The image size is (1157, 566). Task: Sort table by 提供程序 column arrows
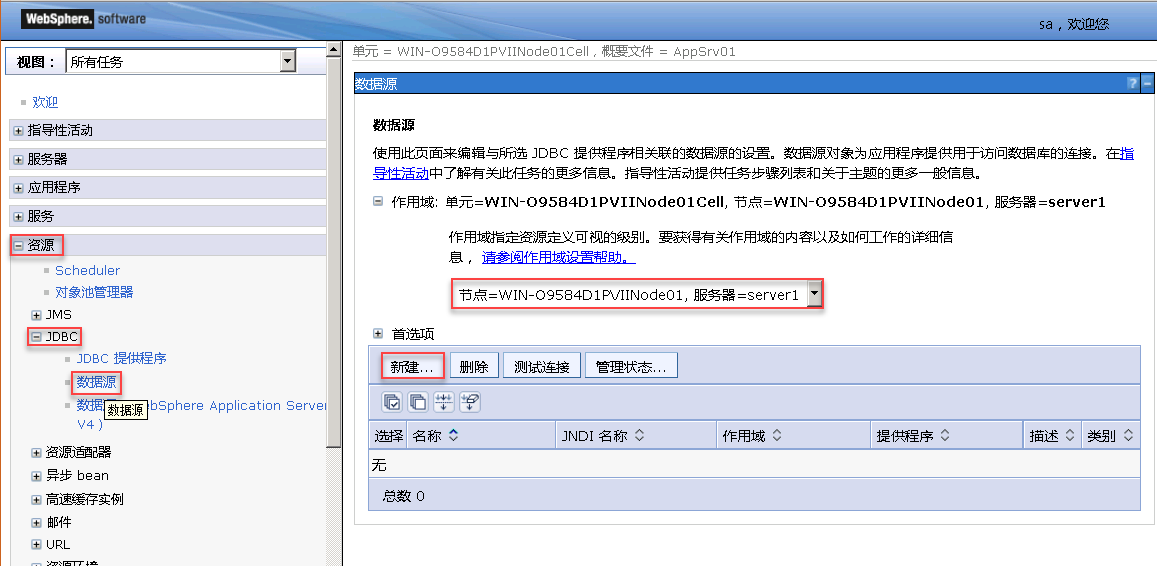(x=944, y=435)
